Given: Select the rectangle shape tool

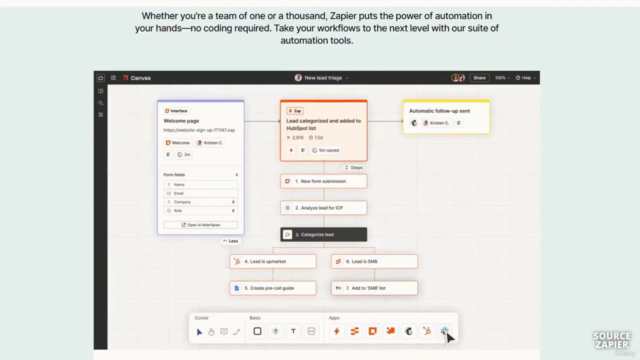Looking at the screenshot, I should (257, 331).
